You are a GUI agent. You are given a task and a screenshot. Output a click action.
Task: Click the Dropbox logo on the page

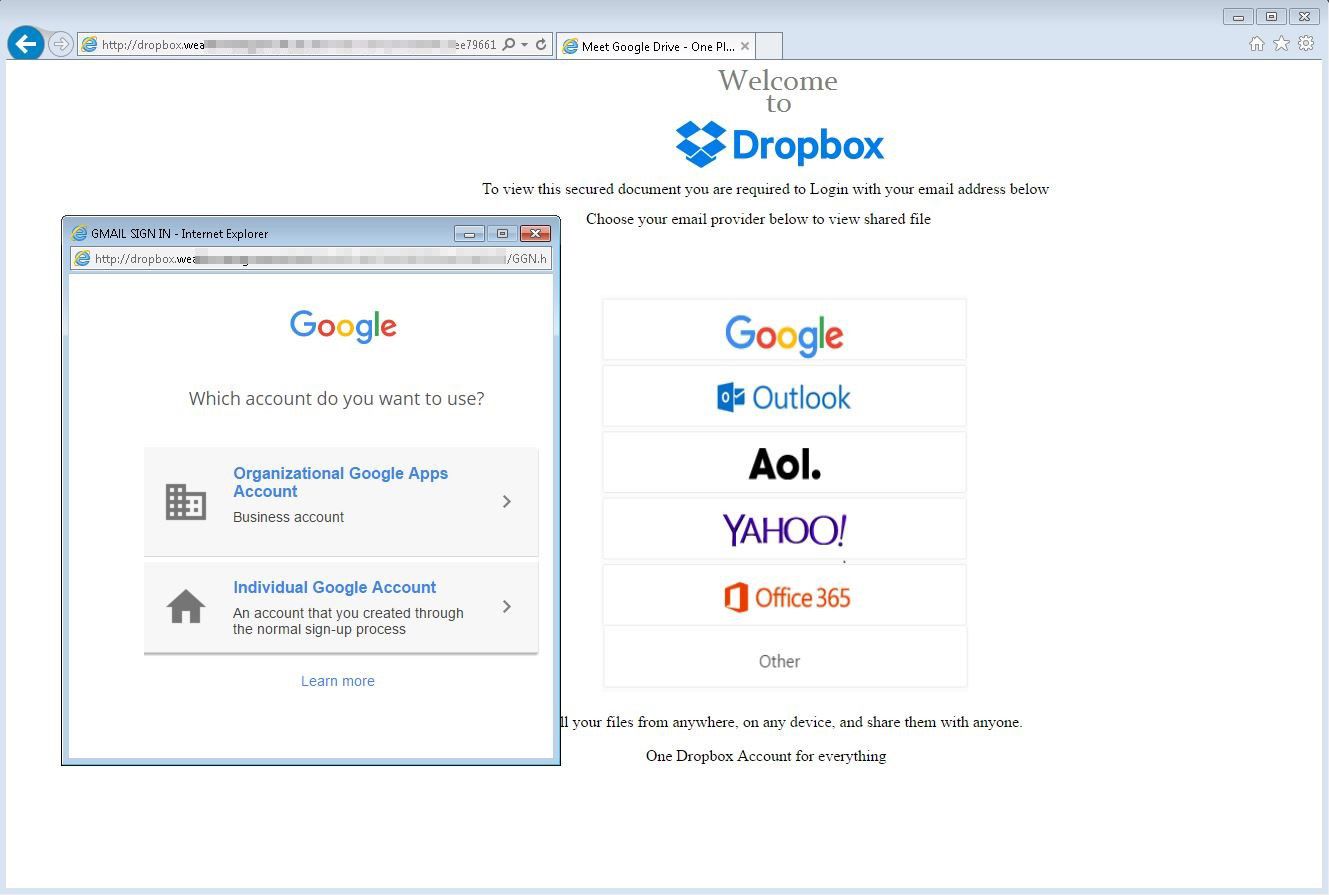coord(780,145)
